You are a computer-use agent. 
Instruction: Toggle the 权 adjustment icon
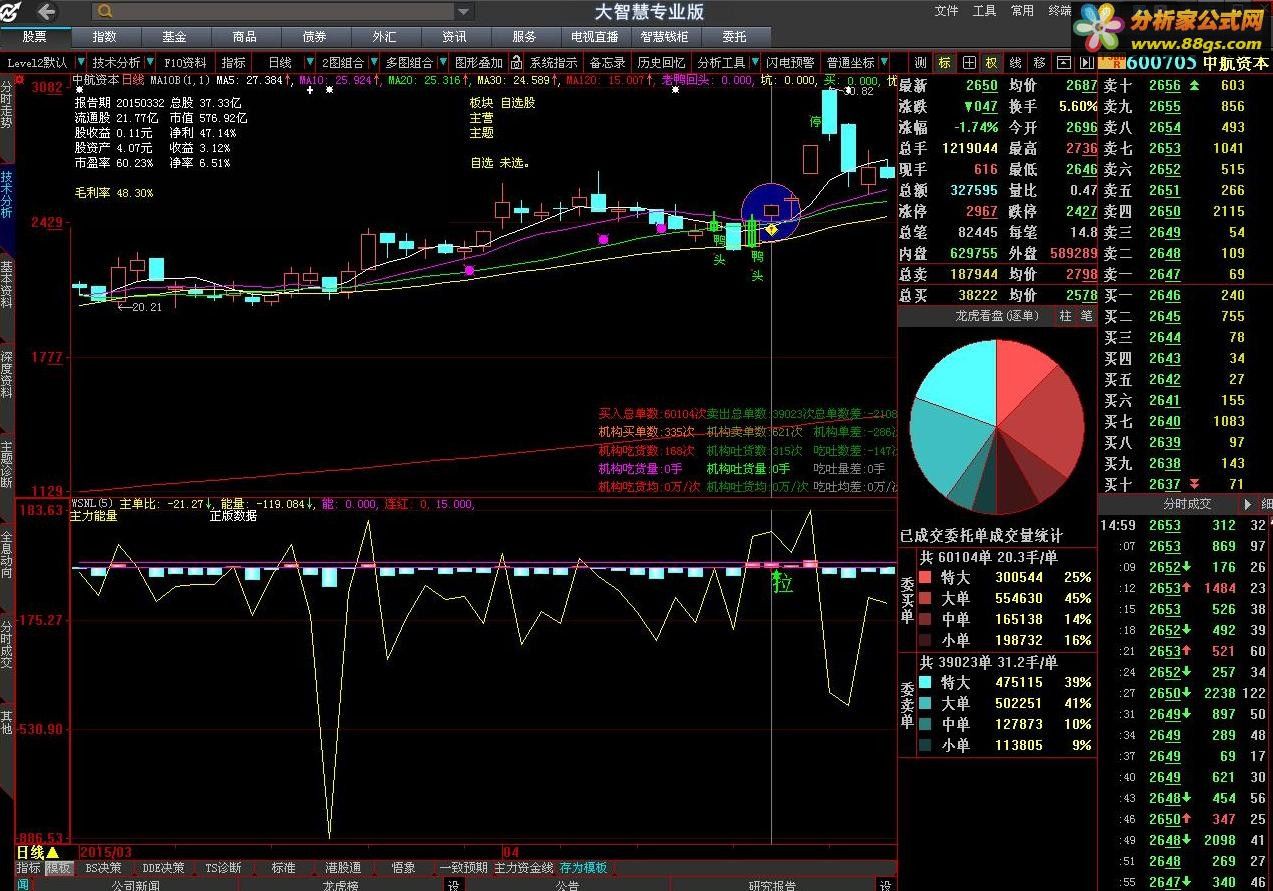tap(991, 62)
